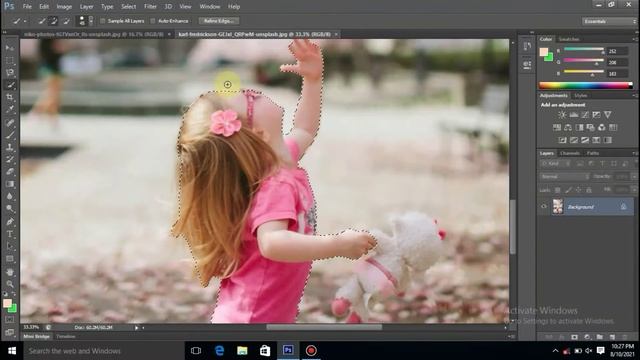Screen dimensions: 640x360
Task: Change screen mode at toolbox bottom
Action: pyautogui.click(x=10, y=332)
